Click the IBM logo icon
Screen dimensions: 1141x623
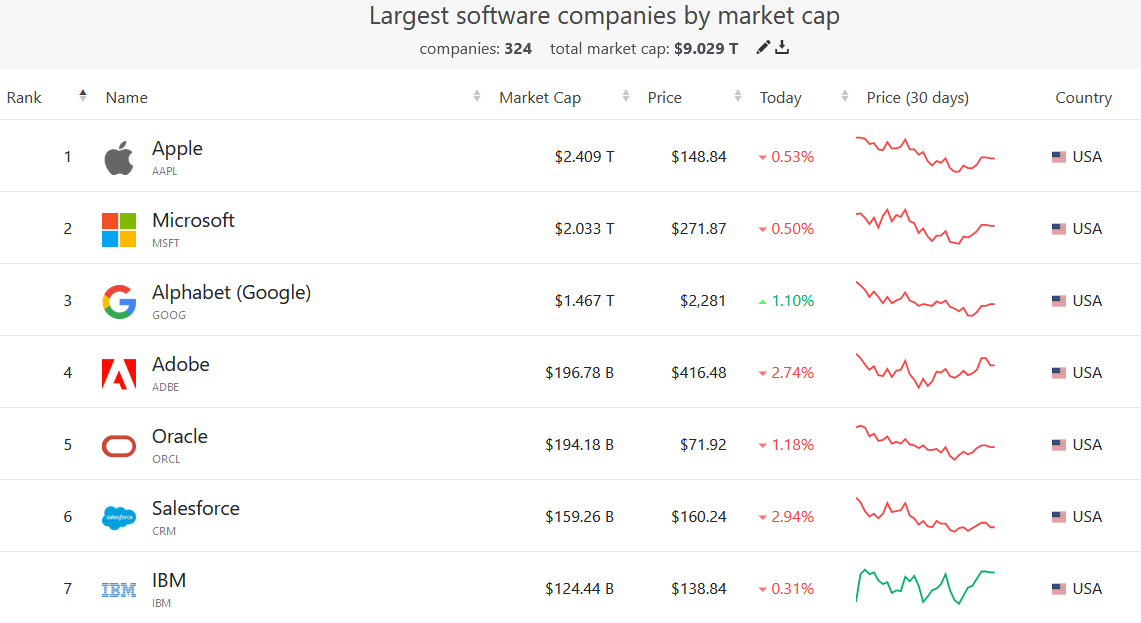click(119, 589)
